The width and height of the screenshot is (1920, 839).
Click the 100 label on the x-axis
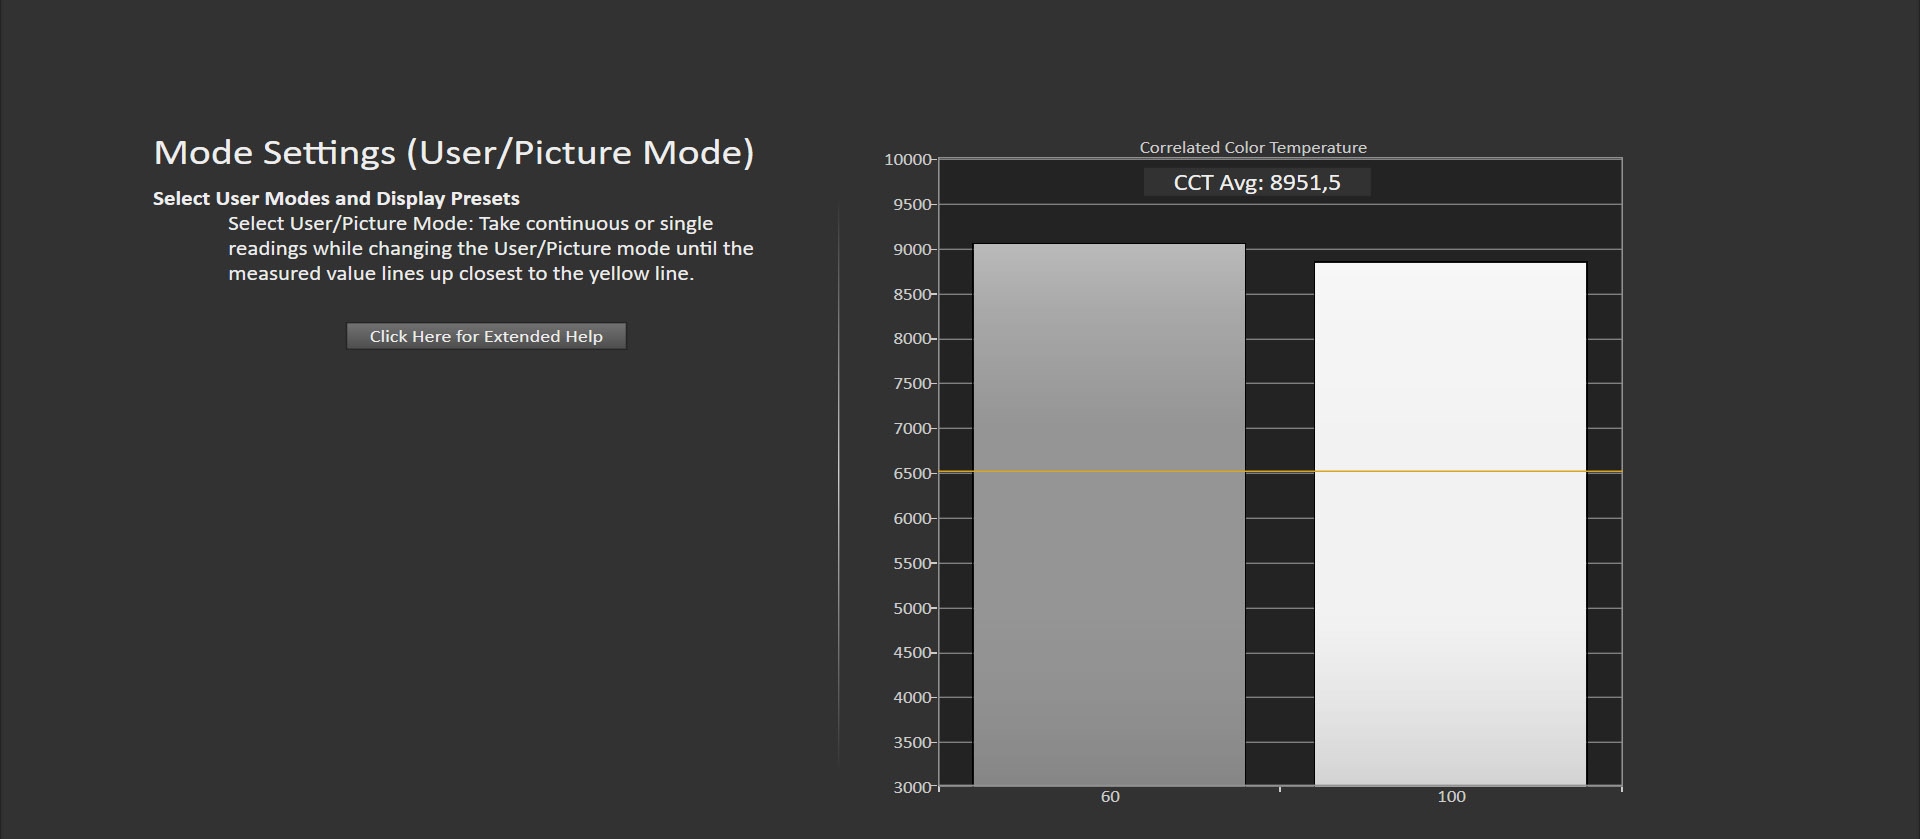point(1451,797)
